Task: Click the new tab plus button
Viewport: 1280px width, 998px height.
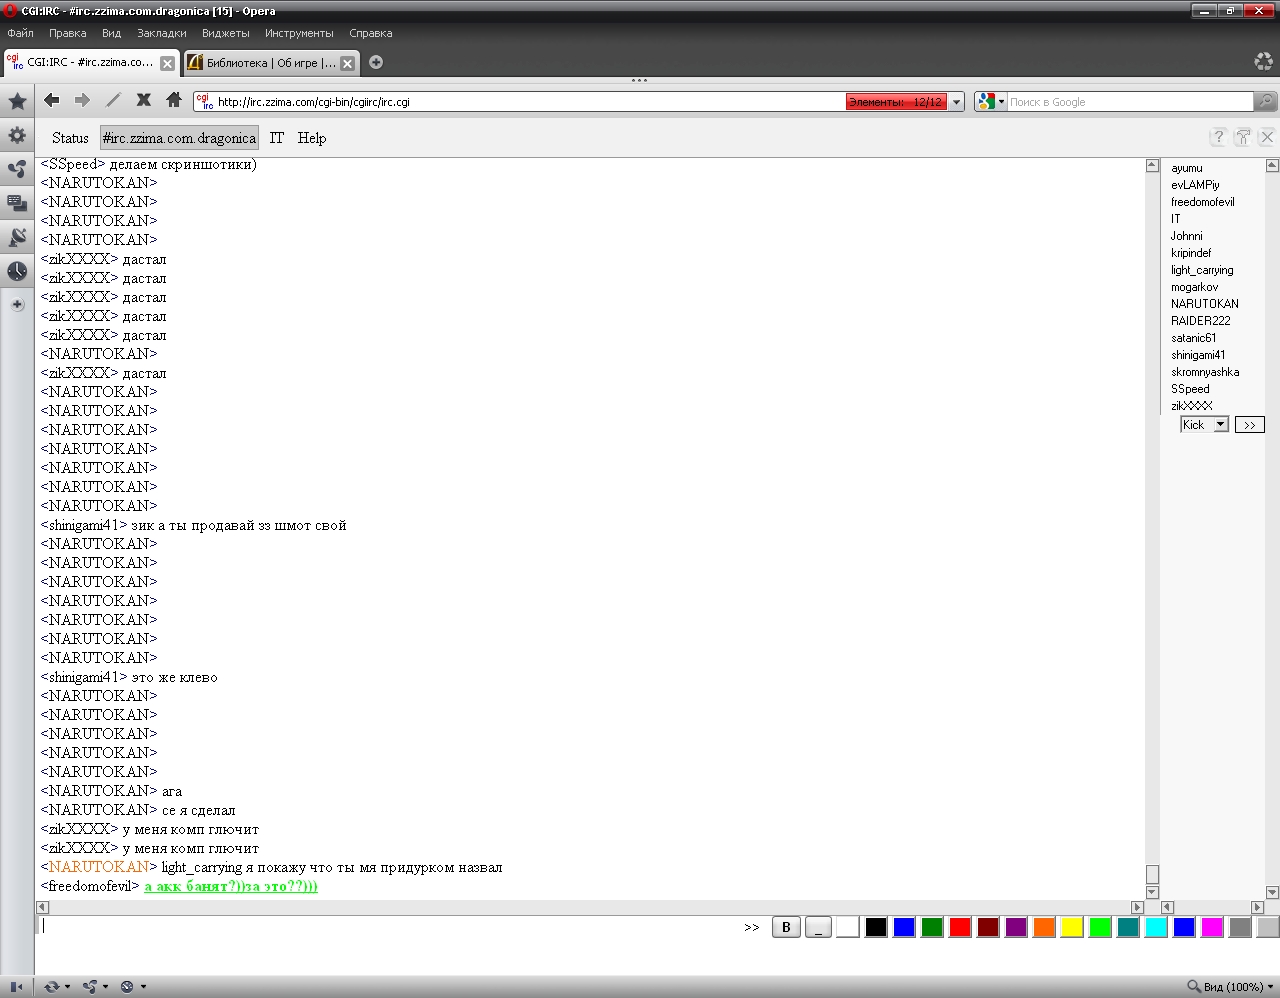Action: (x=376, y=62)
